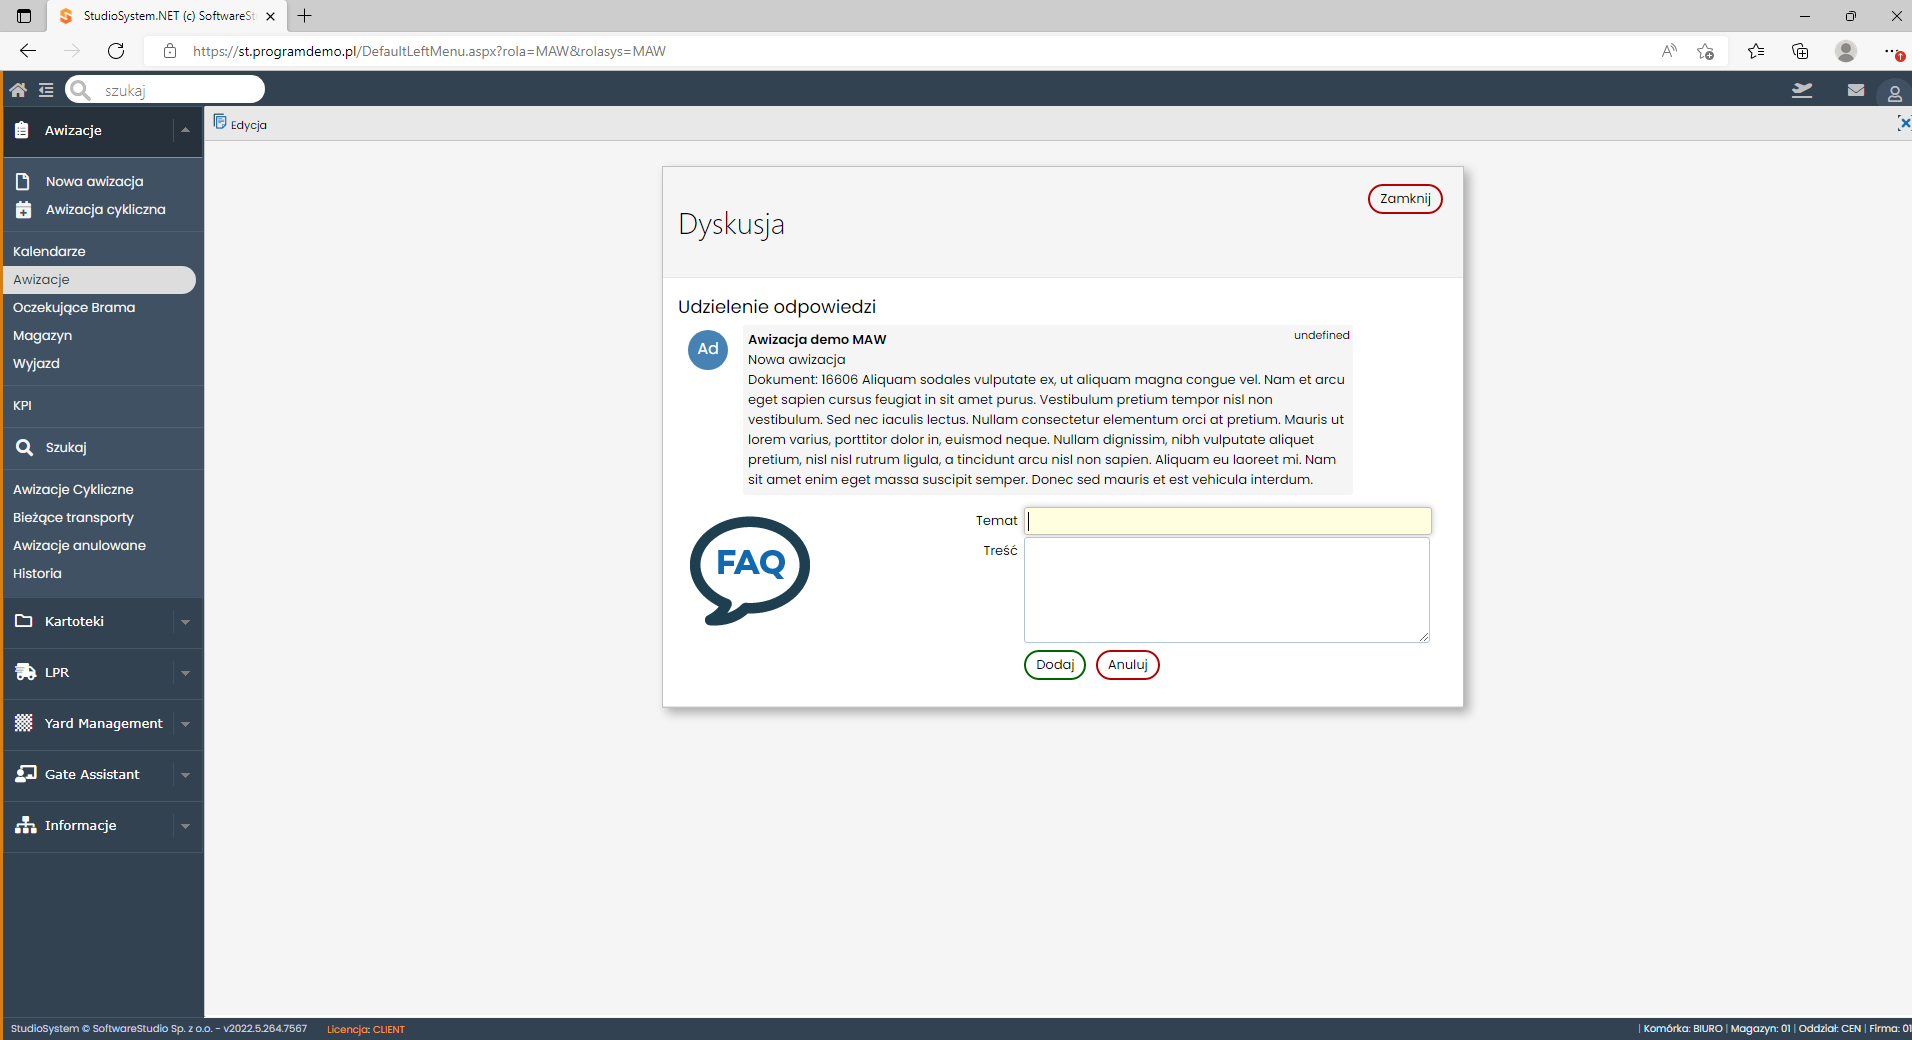The image size is (1912, 1040).
Task: Open the home icon in top bar
Action: click(x=18, y=90)
